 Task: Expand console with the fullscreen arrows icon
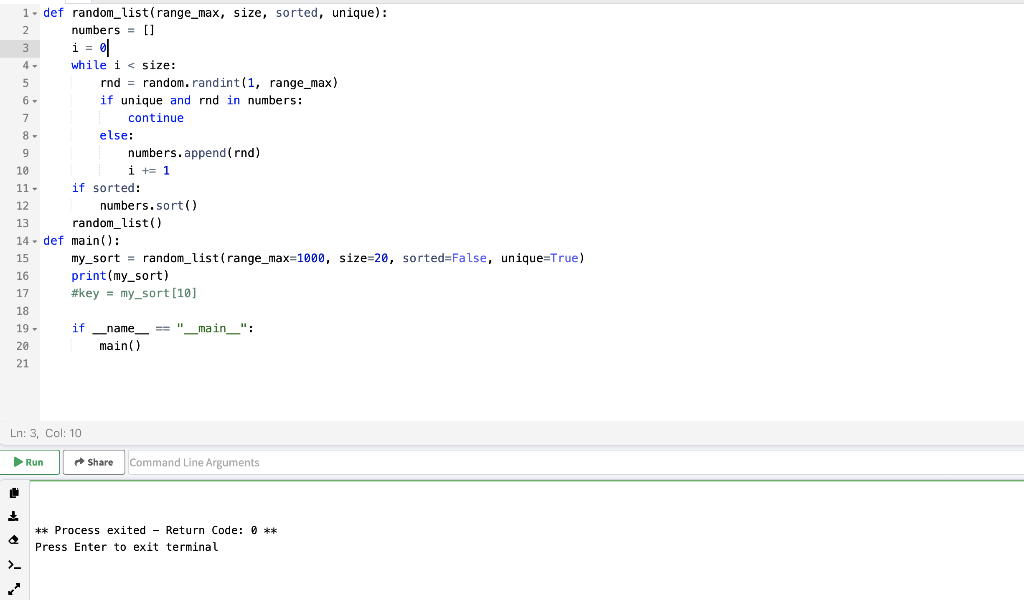pos(14,589)
